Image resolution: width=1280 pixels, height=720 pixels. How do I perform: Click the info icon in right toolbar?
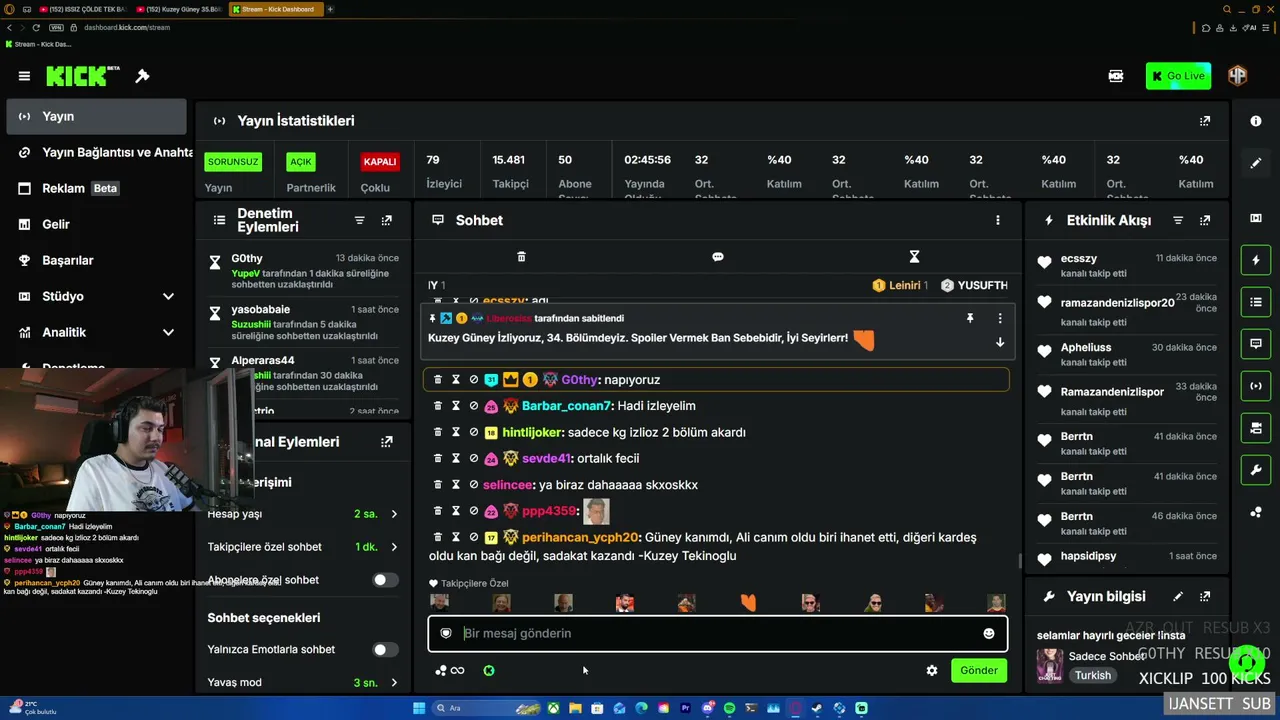tap(1256, 121)
